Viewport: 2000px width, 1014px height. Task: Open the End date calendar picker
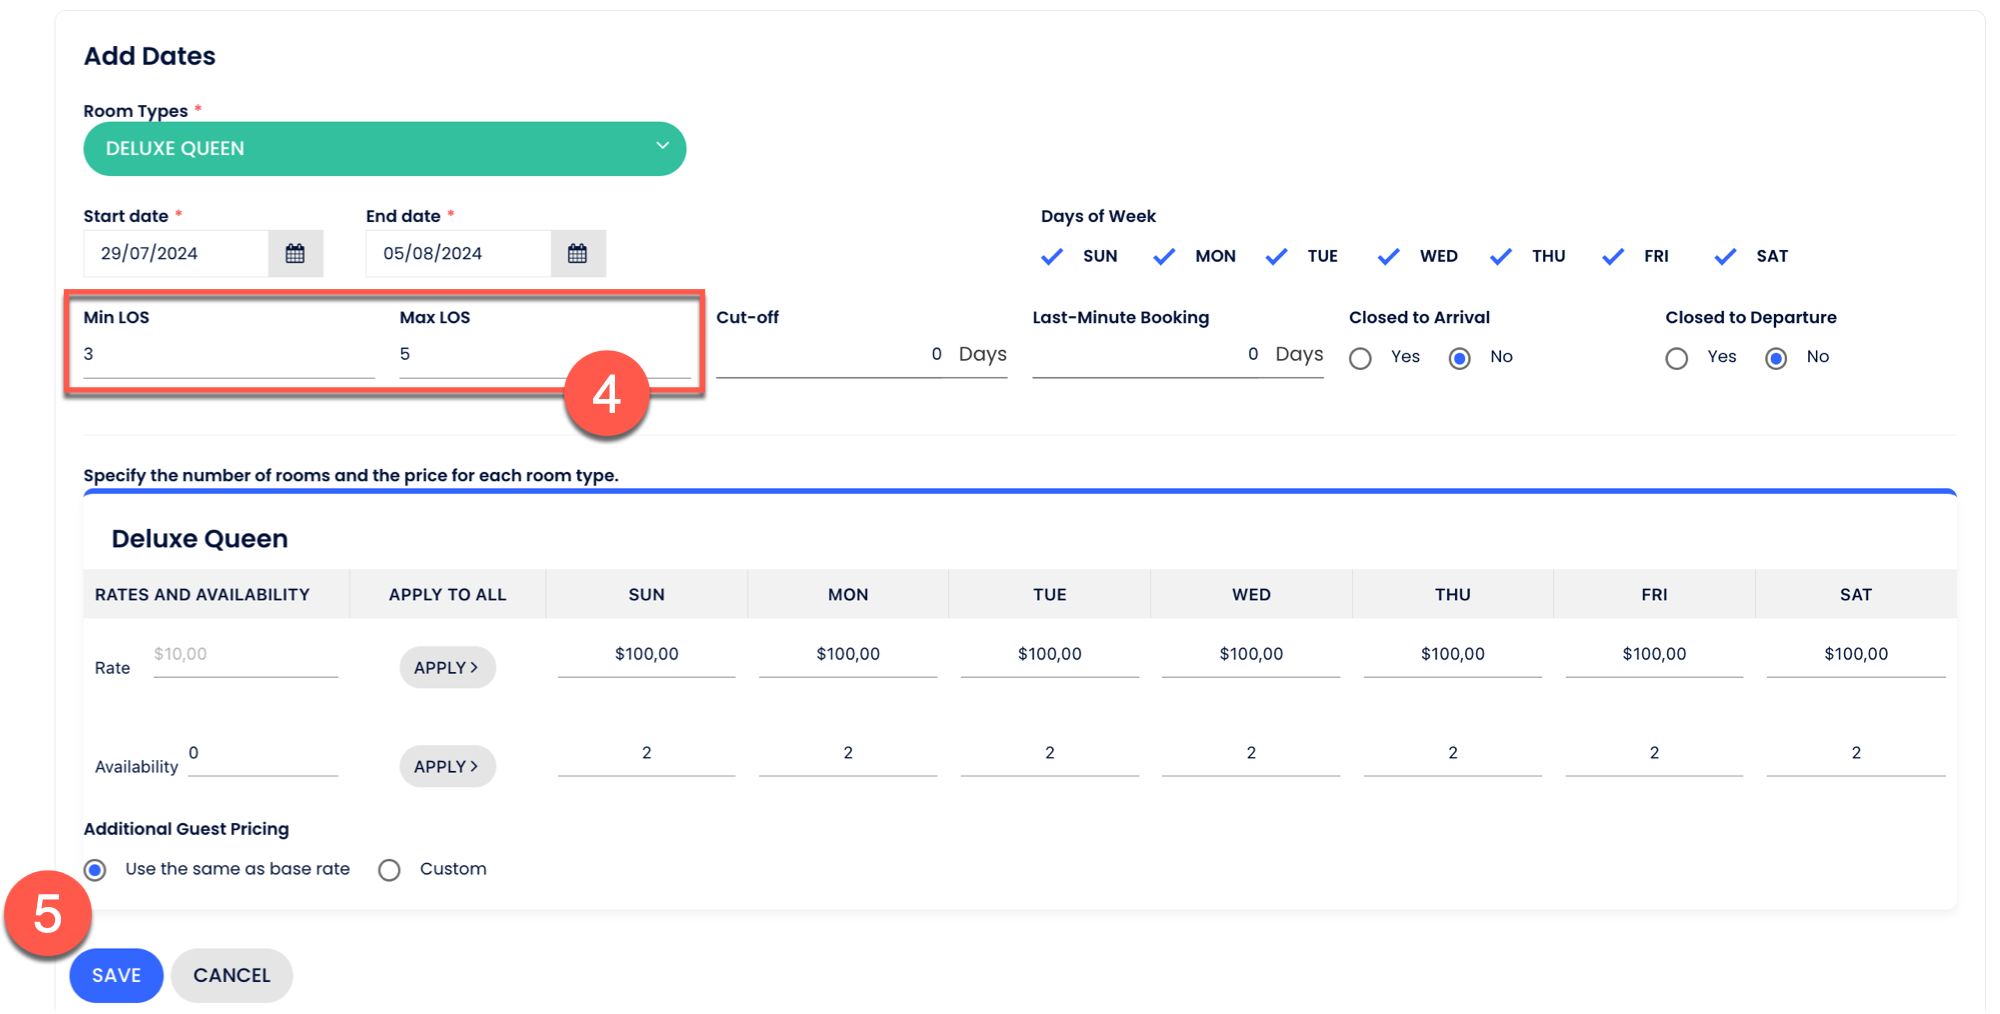577,254
